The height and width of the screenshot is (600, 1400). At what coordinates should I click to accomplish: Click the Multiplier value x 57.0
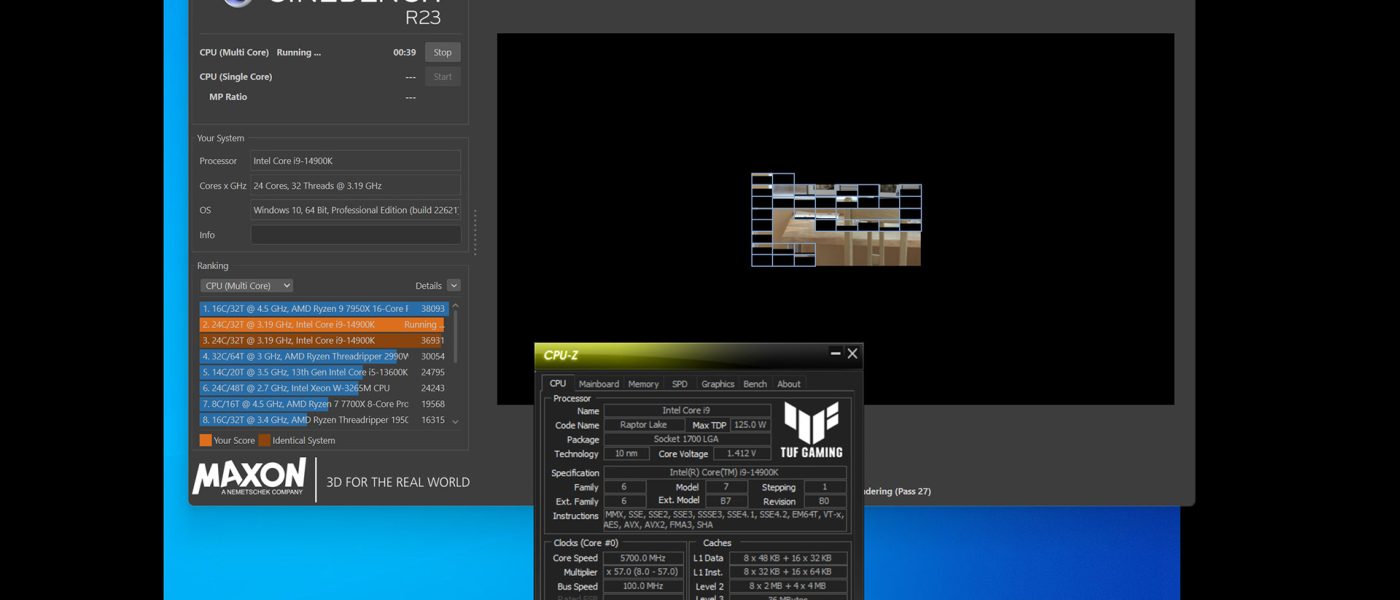pos(643,573)
